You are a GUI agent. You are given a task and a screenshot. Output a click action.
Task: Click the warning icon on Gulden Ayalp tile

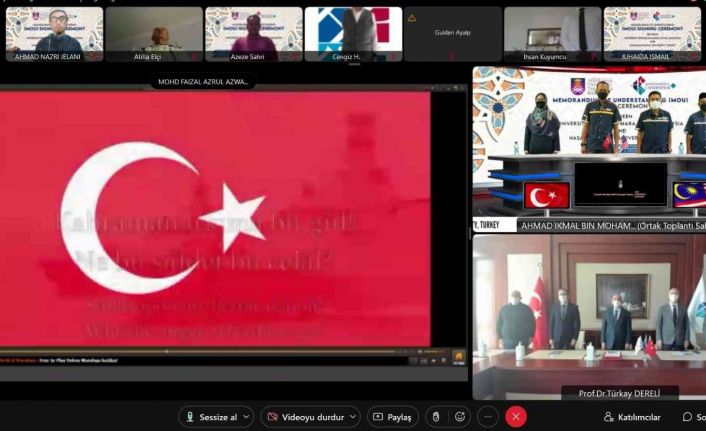point(412,18)
